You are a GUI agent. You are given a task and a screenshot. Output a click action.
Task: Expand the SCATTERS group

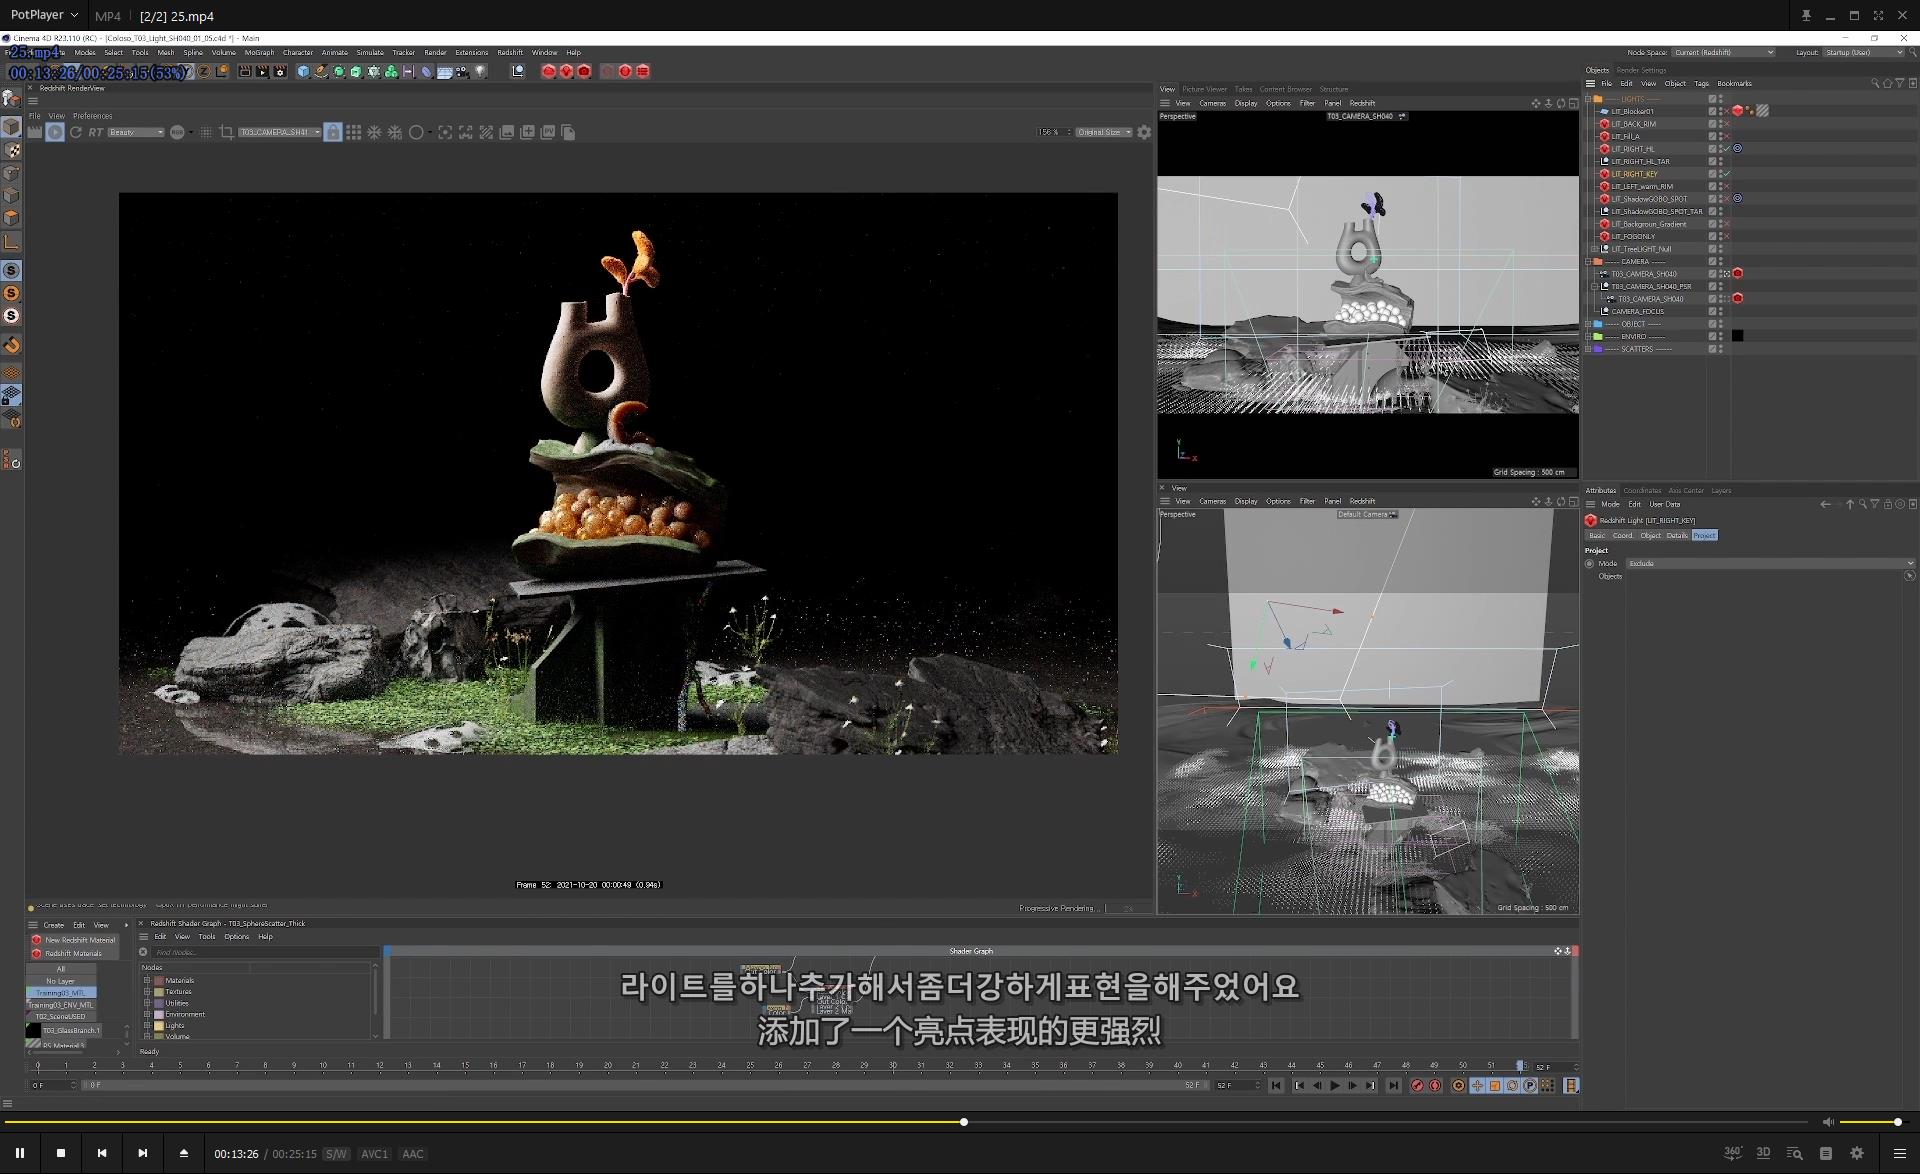(1588, 349)
